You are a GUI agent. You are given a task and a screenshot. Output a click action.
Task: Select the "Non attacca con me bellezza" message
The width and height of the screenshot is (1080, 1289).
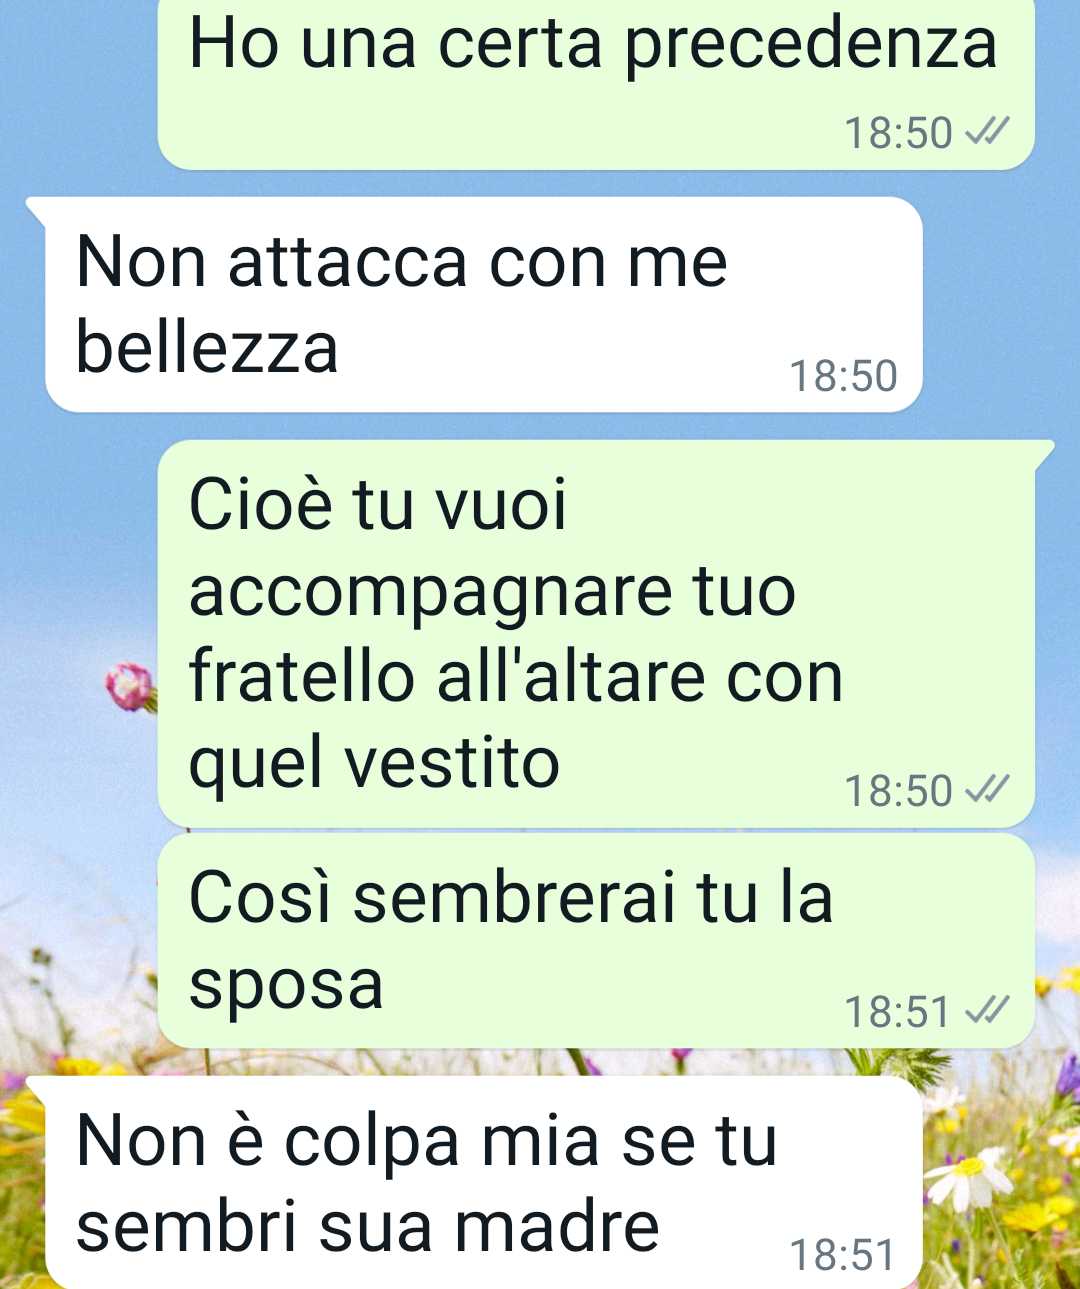click(484, 304)
